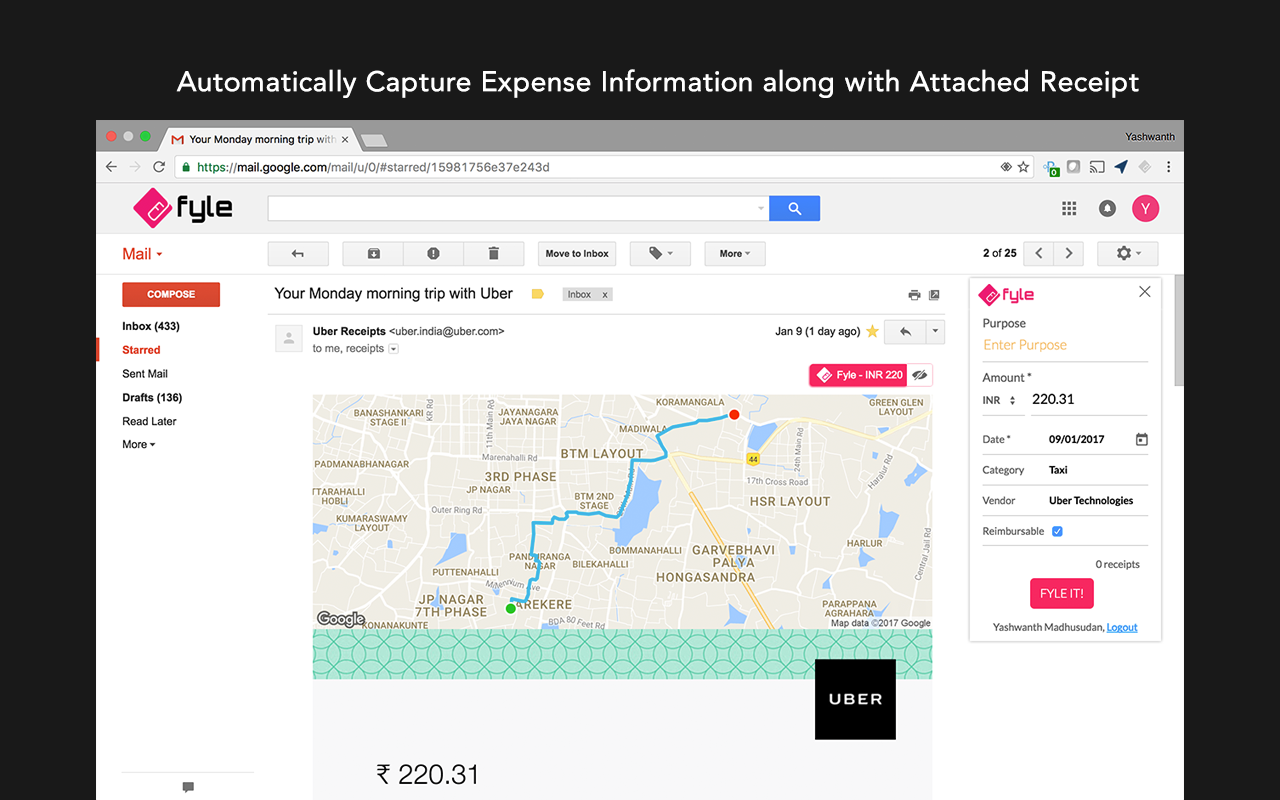The height and width of the screenshot is (800, 1280).
Task: Unstar the Uber Receipts message
Action: (872, 331)
